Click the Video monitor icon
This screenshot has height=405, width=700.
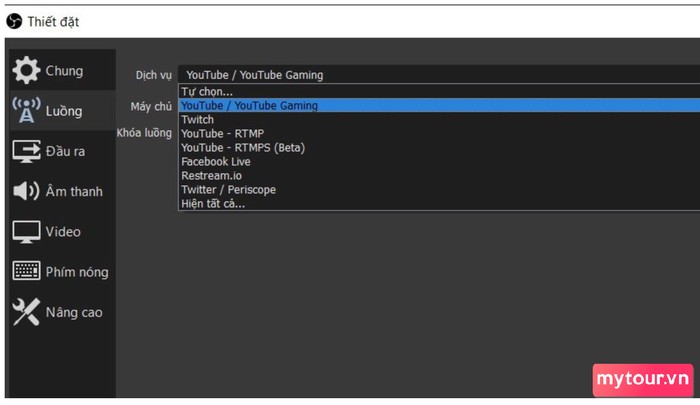point(26,232)
